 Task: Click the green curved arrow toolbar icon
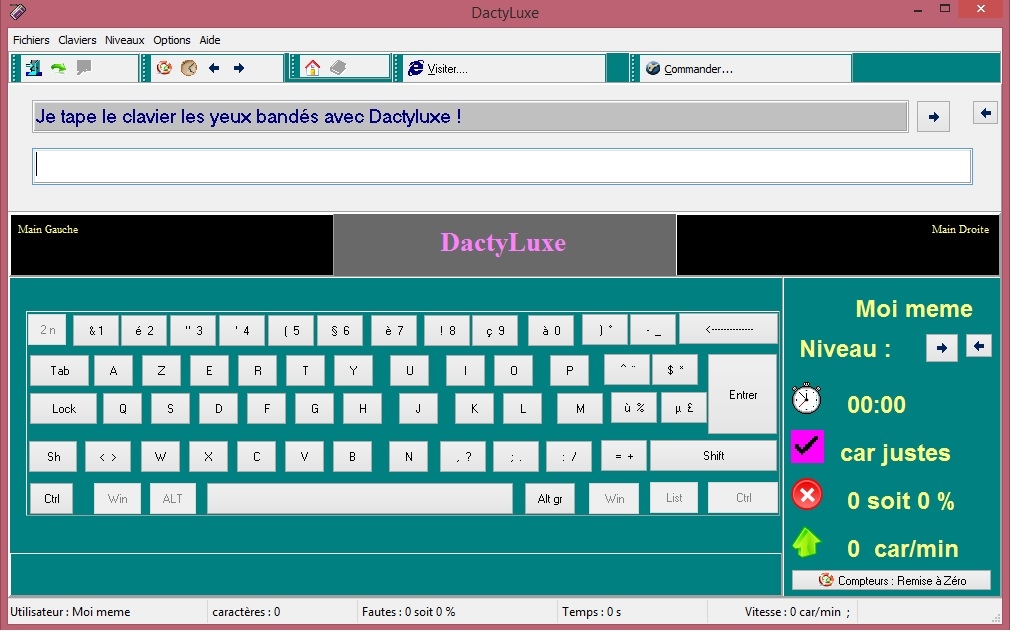pos(59,68)
